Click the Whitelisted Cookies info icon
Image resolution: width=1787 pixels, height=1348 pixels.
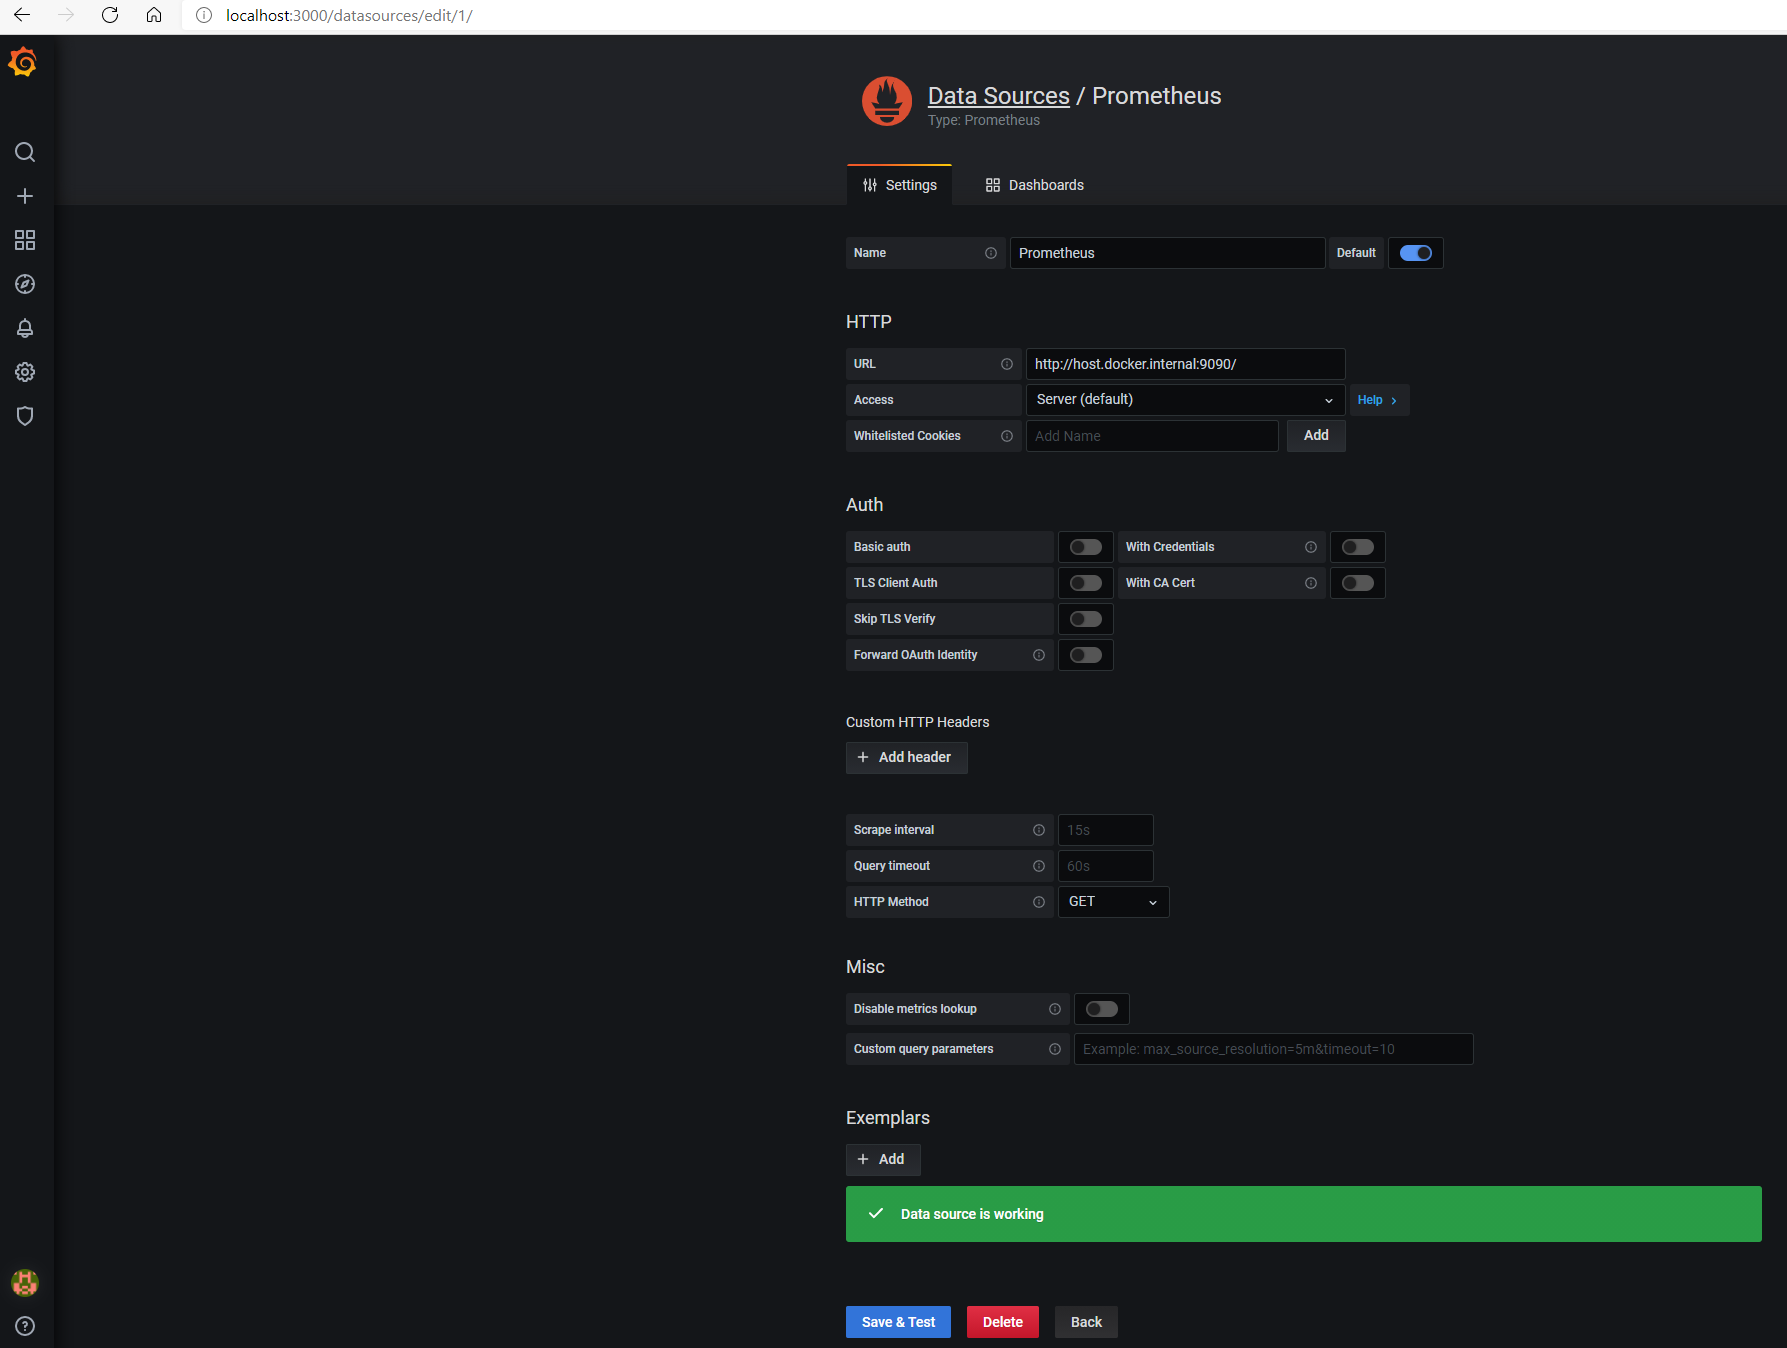(x=1007, y=436)
